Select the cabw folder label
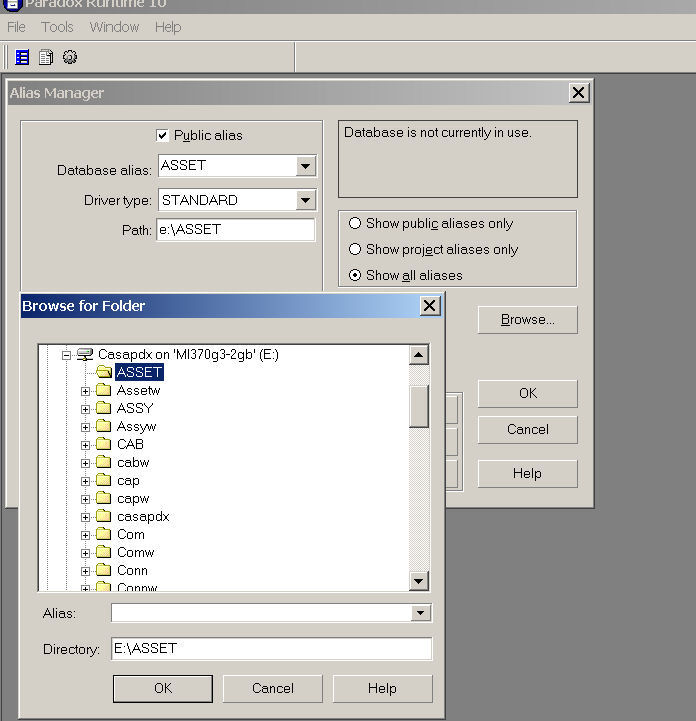Viewport: 696px width, 721px height. 133,462
